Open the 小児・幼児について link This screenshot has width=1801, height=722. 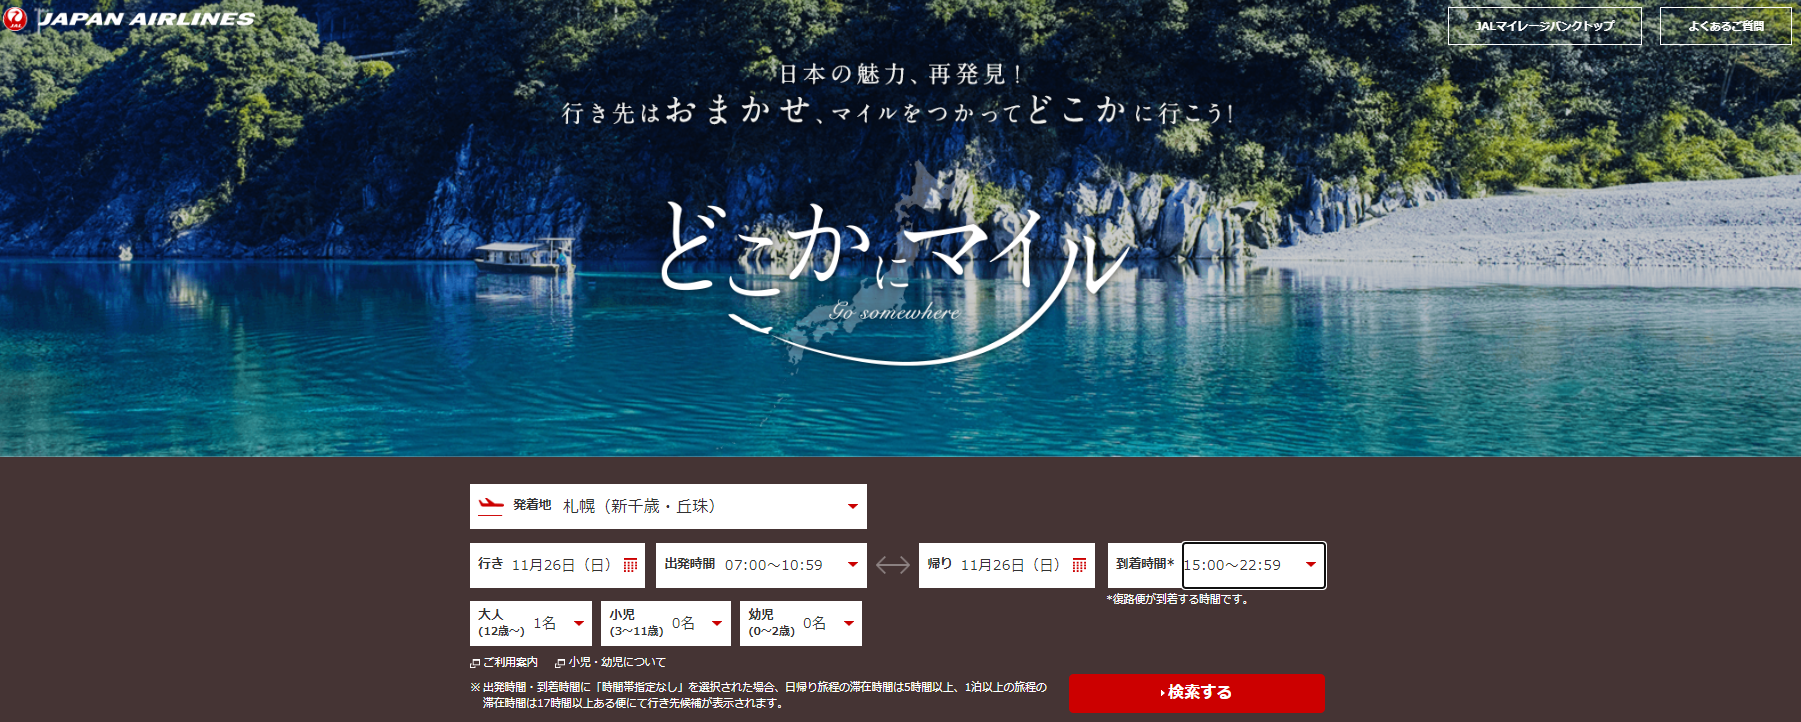617,662
